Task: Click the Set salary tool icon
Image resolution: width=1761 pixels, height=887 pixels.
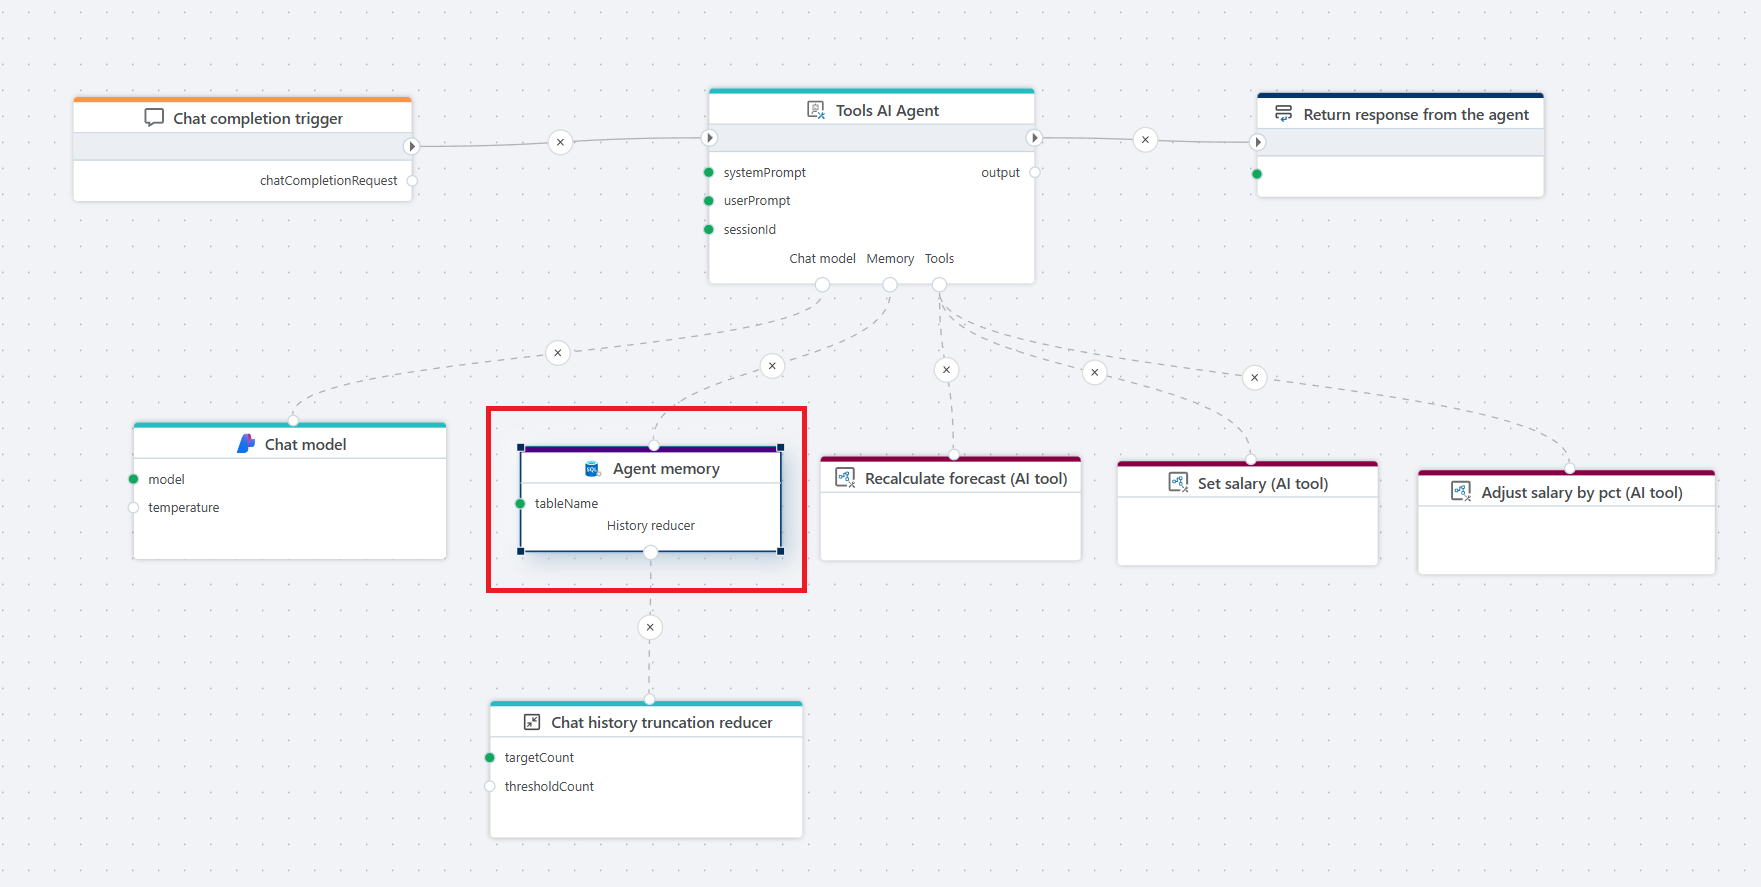Action: 1178,483
